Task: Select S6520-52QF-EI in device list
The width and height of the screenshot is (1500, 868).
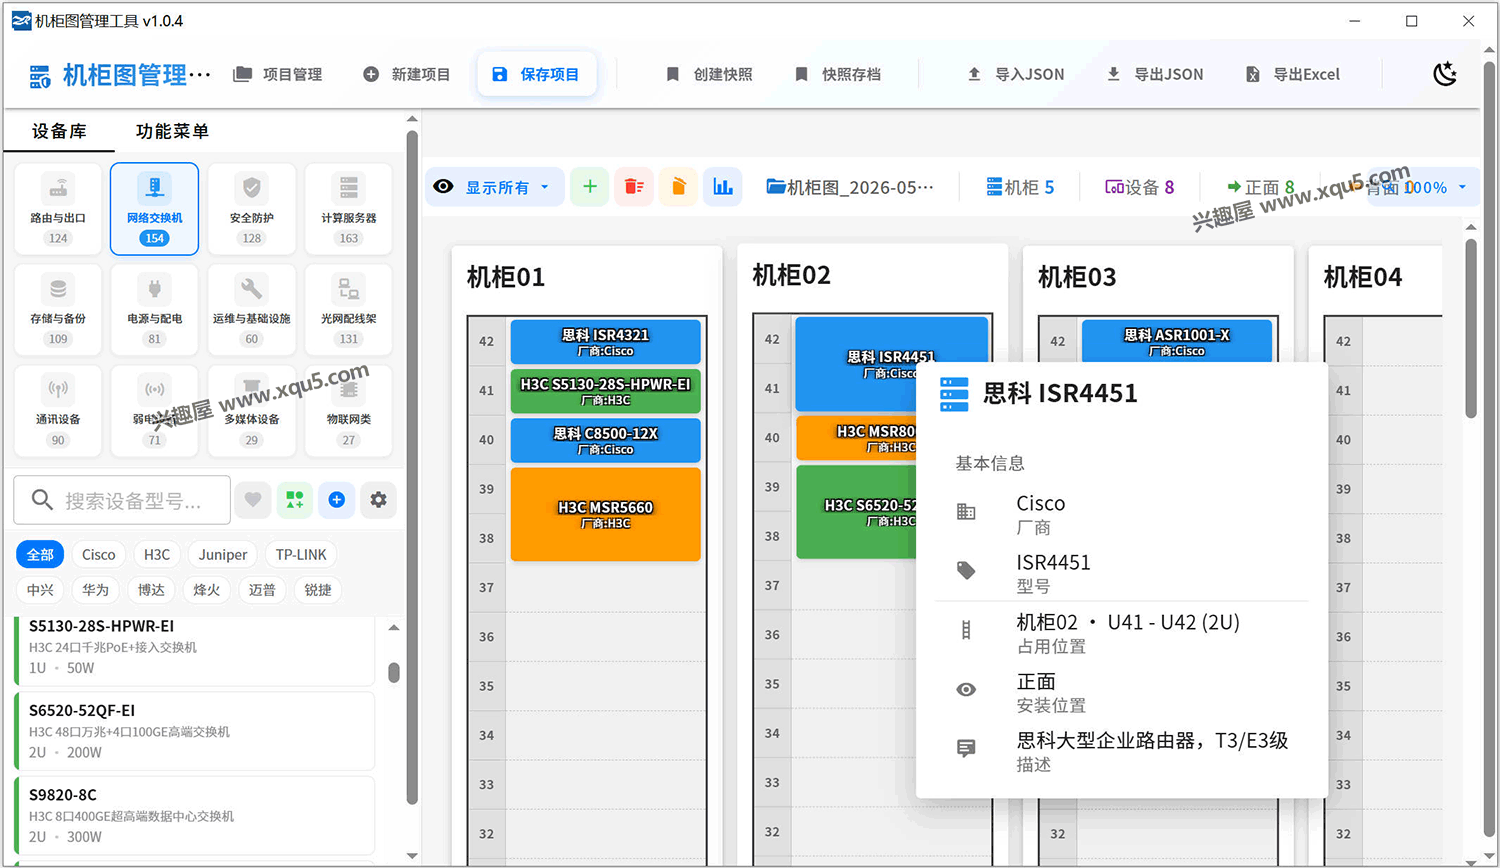Action: point(195,732)
